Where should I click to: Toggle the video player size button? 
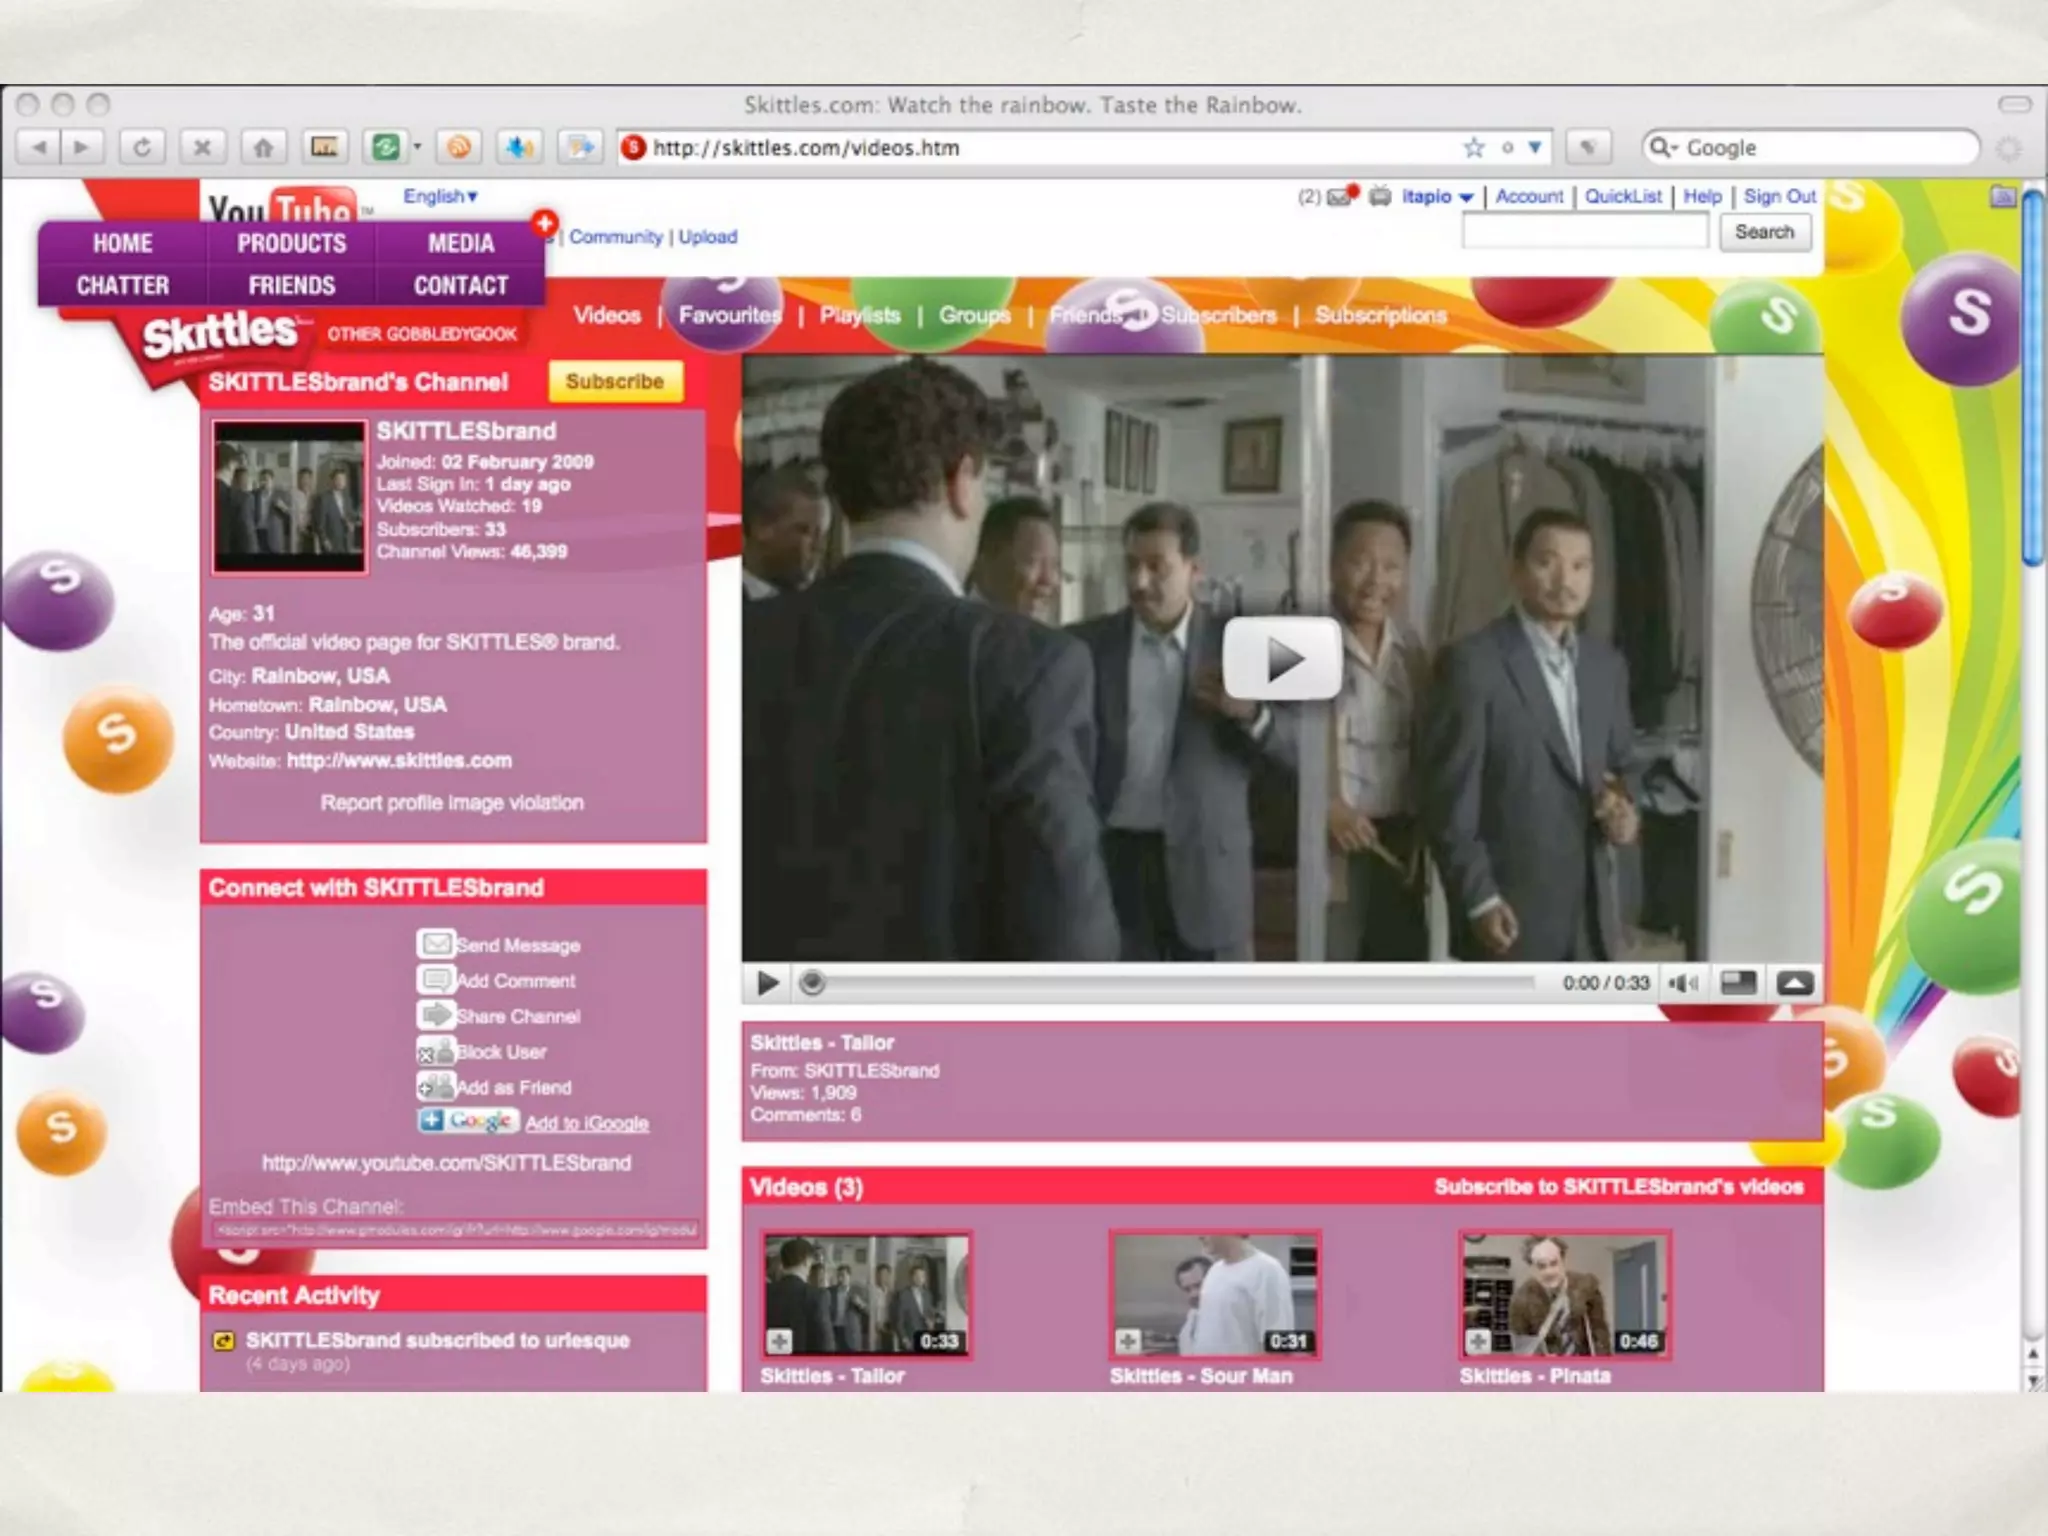click(x=1738, y=984)
